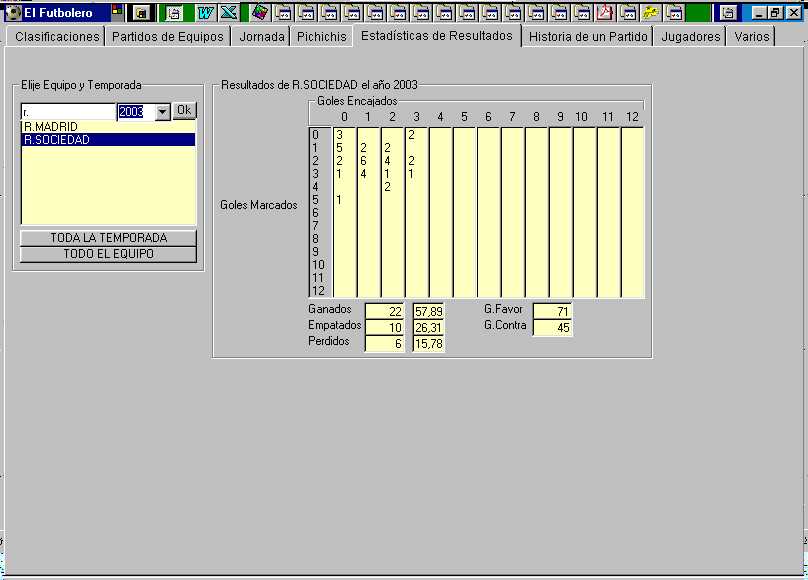The height and width of the screenshot is (580, 808).
Task: Click the Perdidos value 6 field
Action: pos(384,344)
